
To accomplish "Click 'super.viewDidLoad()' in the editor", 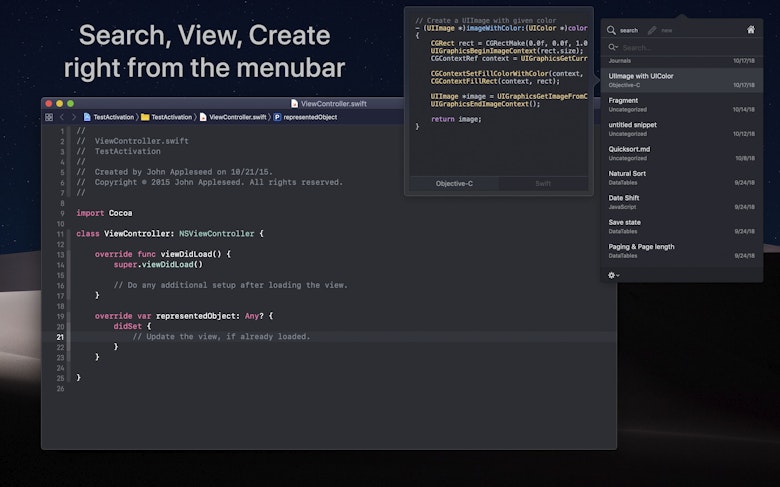I will (x=158, y=264).
